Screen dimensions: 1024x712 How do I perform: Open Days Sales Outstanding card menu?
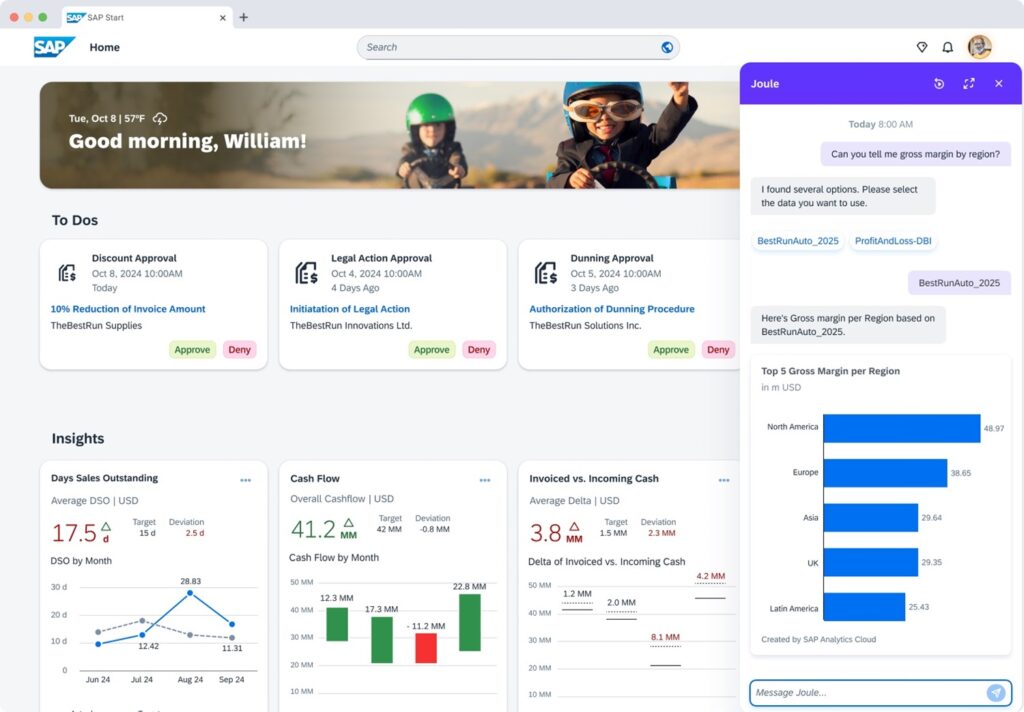coord(246,480)
